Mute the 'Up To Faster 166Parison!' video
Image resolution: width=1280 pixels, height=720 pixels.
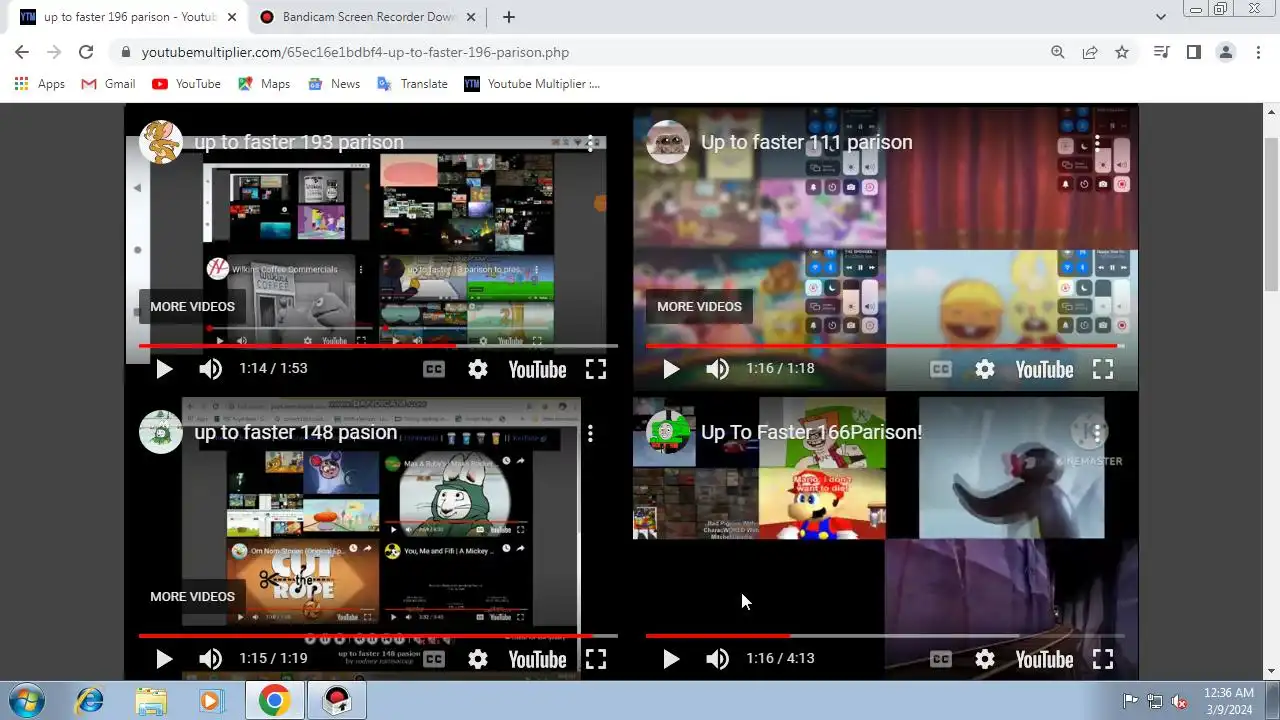pos(717,659)
